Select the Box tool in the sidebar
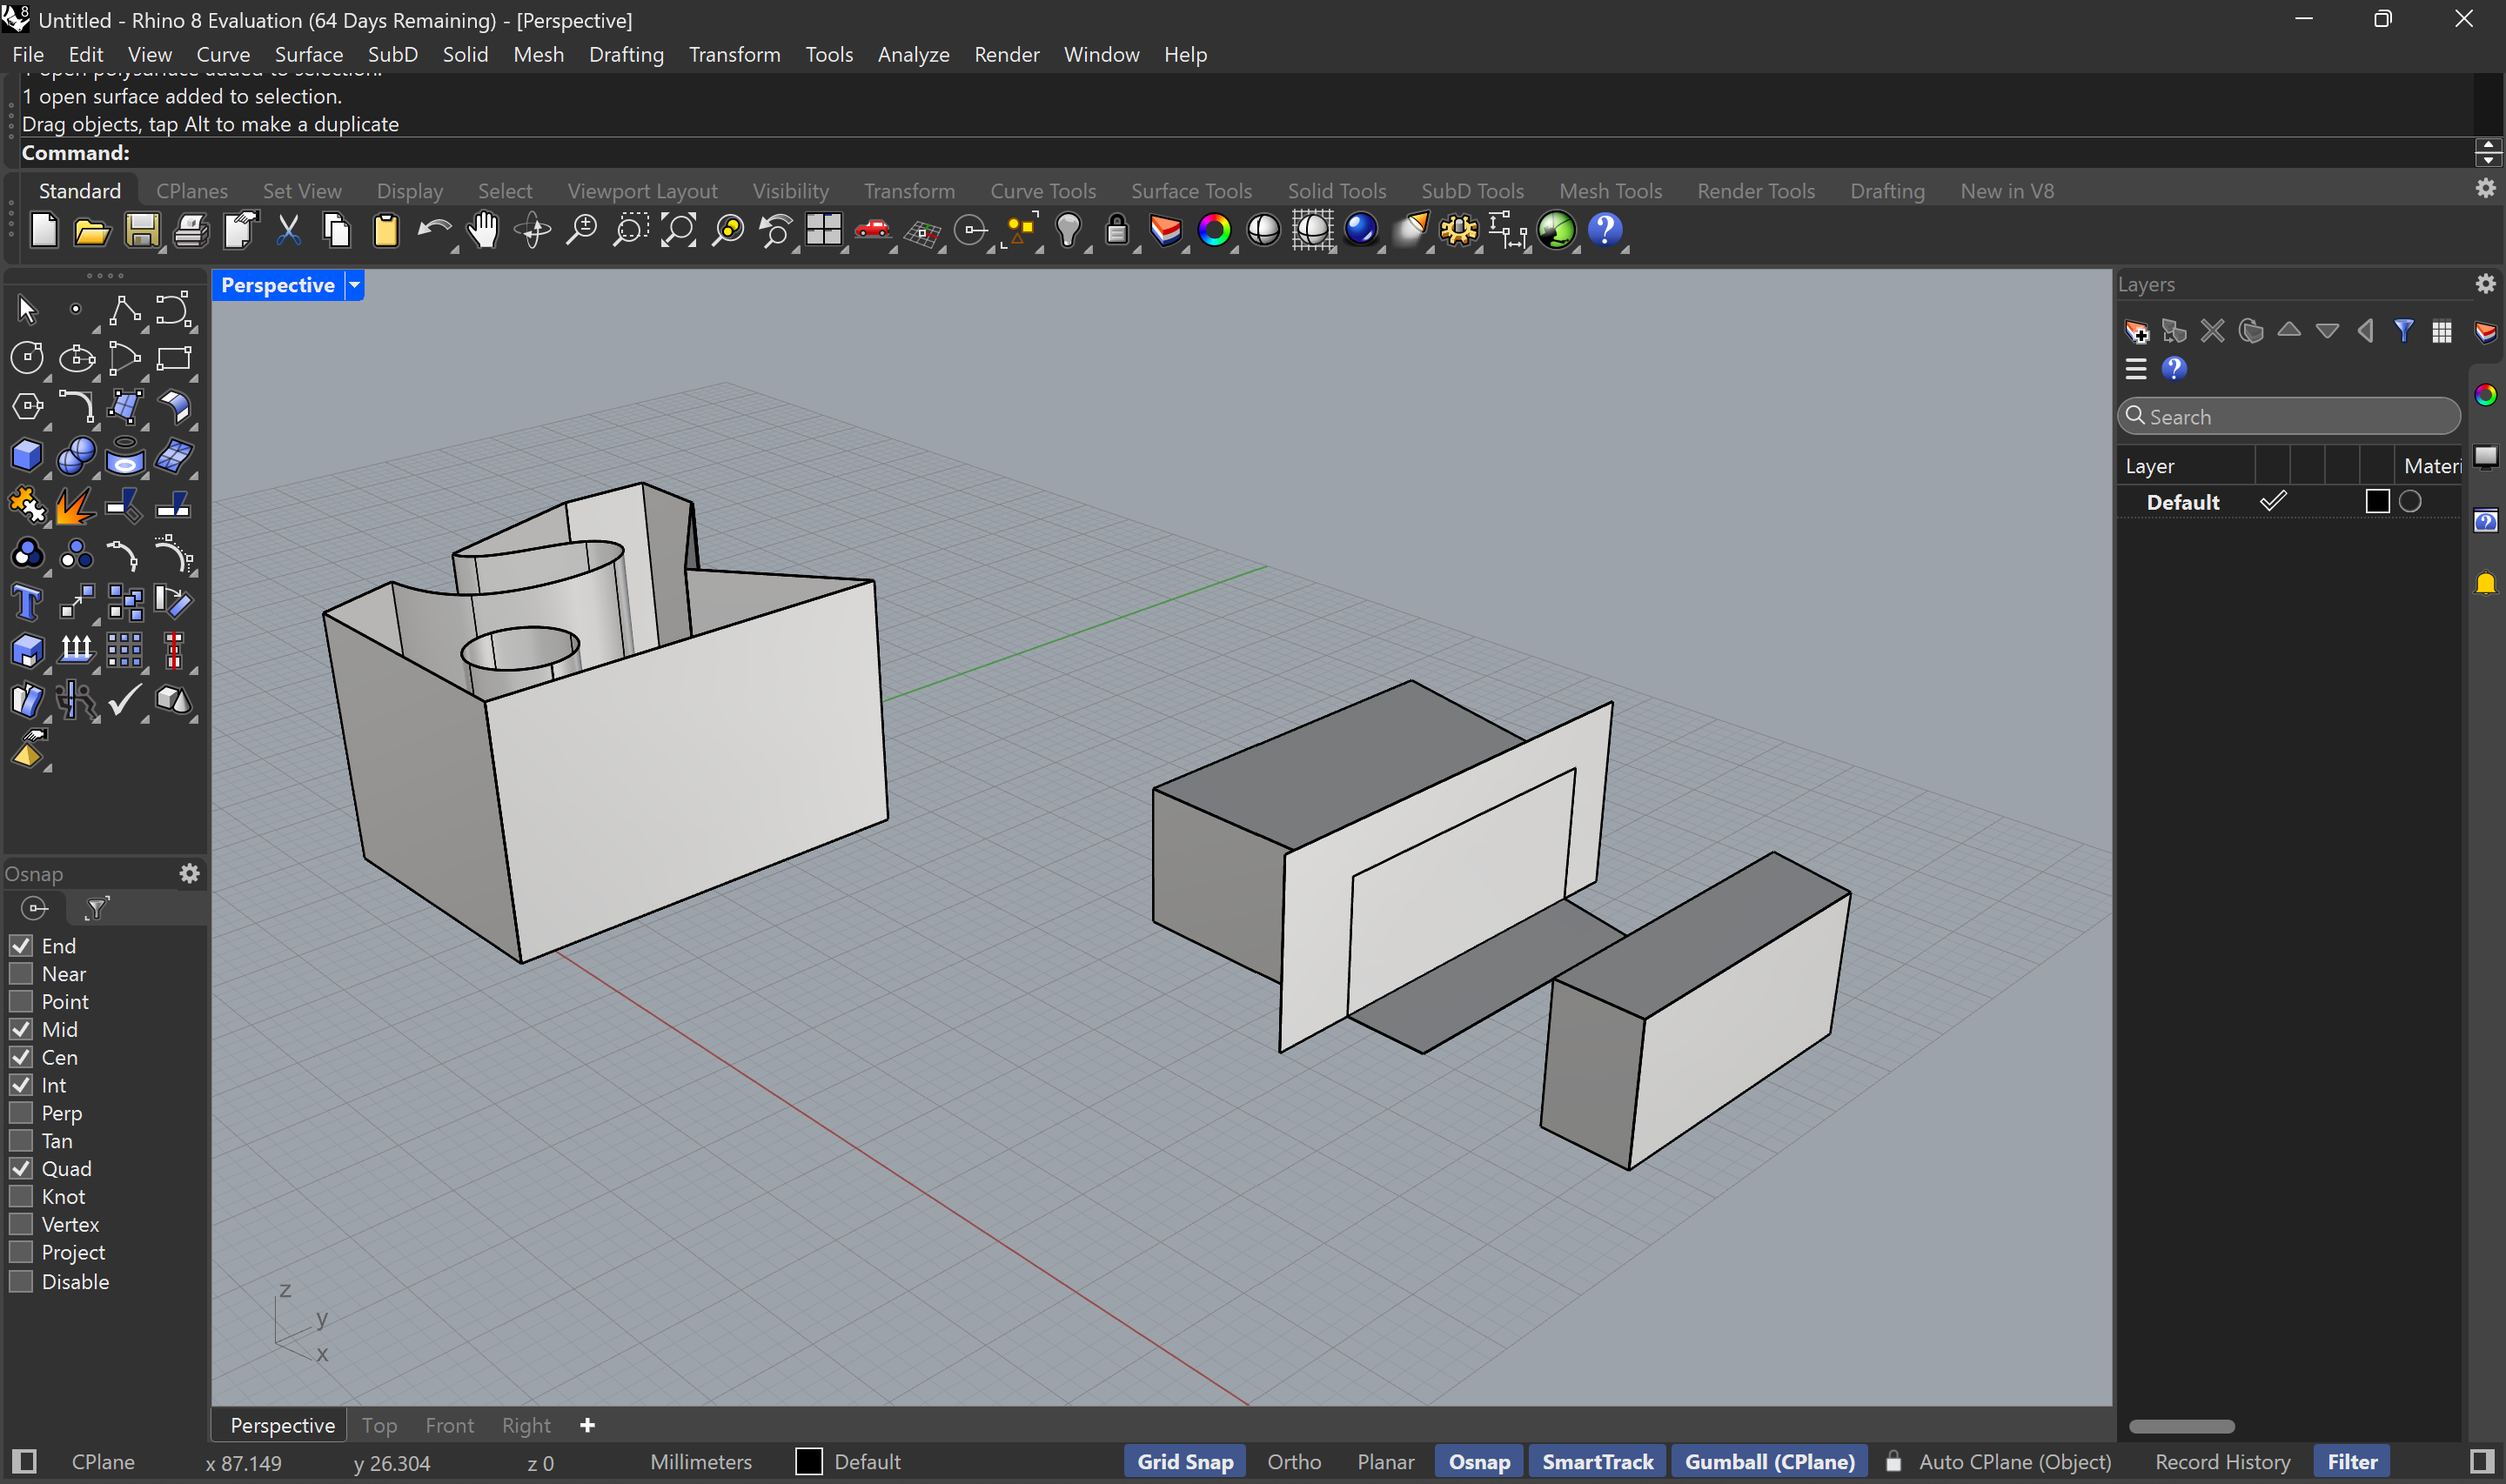 click(x=27, y=455)
